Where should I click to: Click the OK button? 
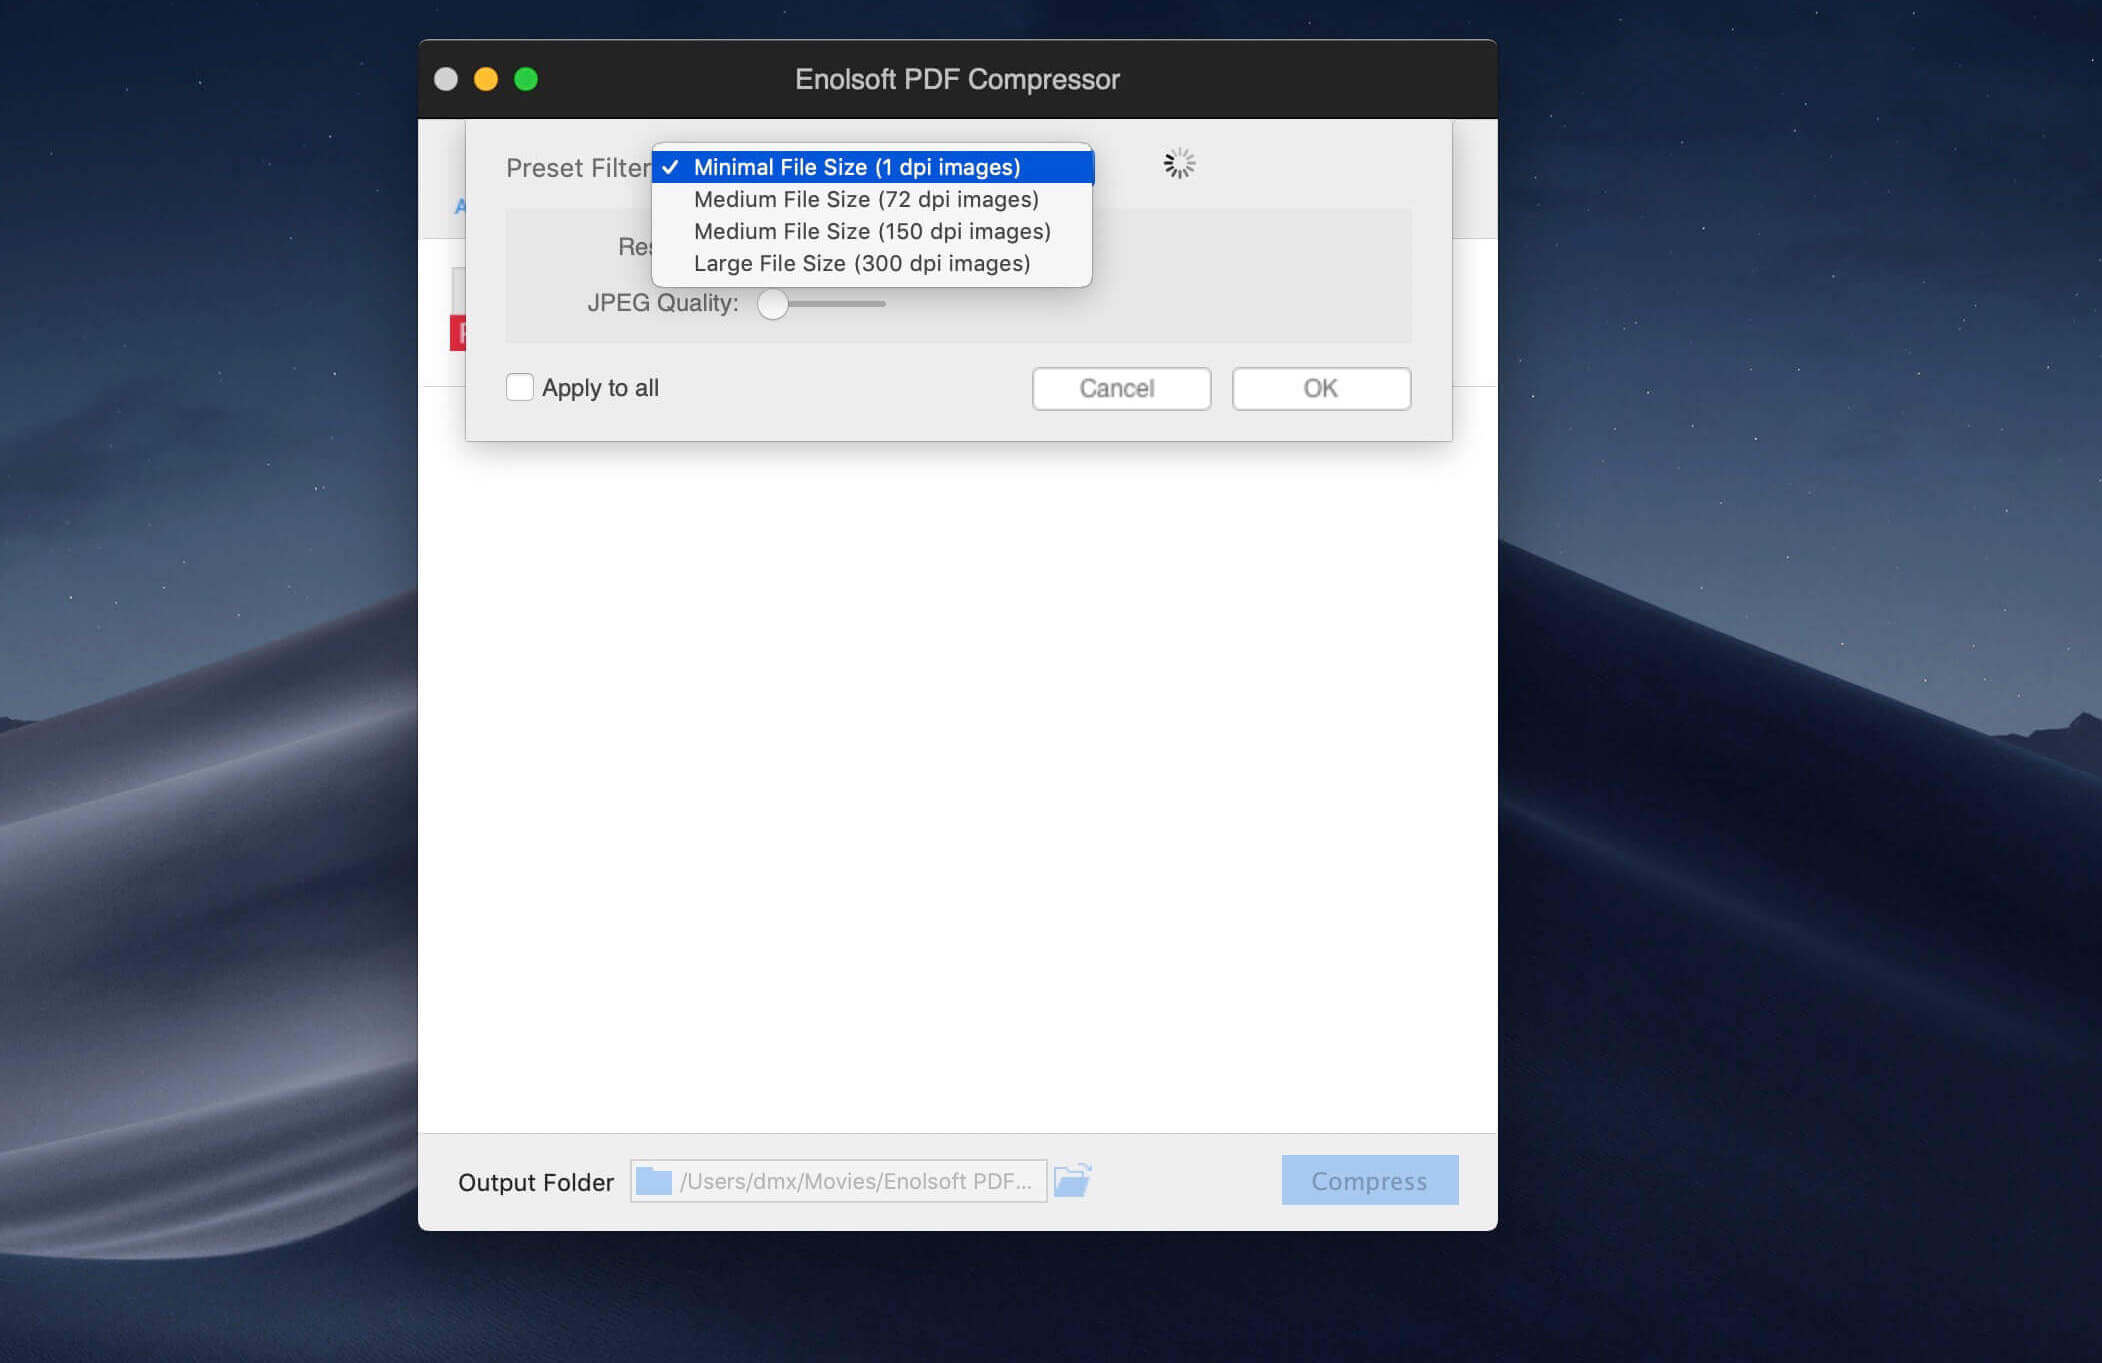(x=1321, y=388)
